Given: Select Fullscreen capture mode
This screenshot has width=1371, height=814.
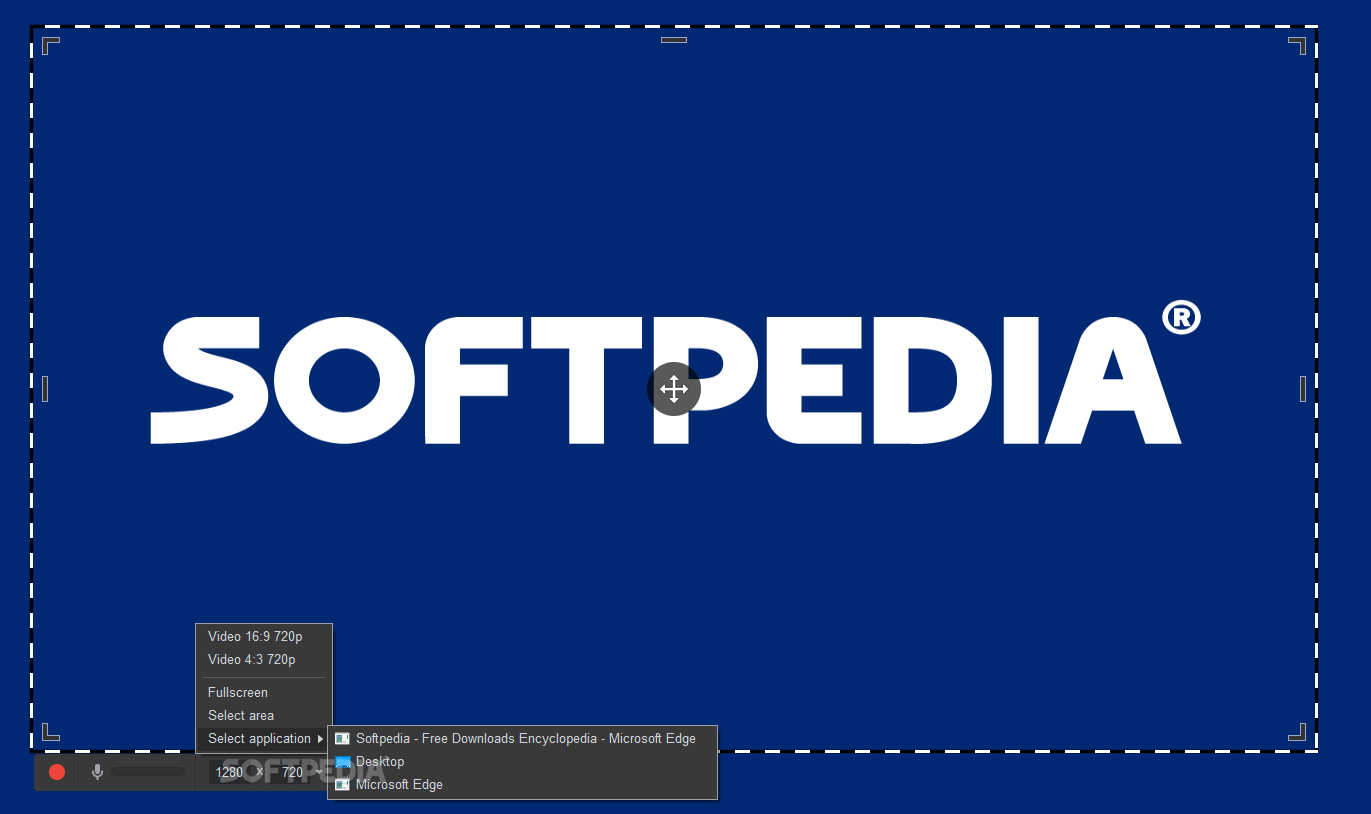Looking at the screenshot, I should [x=264, y=692].
